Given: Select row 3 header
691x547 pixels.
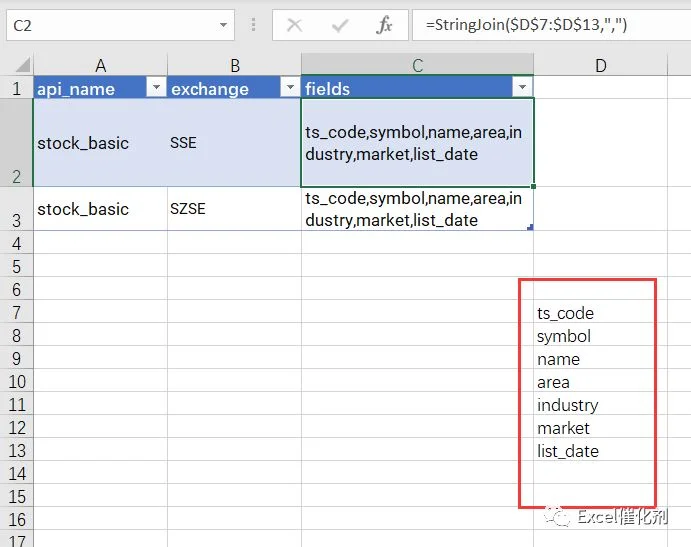Looking at the screenshot, I should [x=16, y=208].
